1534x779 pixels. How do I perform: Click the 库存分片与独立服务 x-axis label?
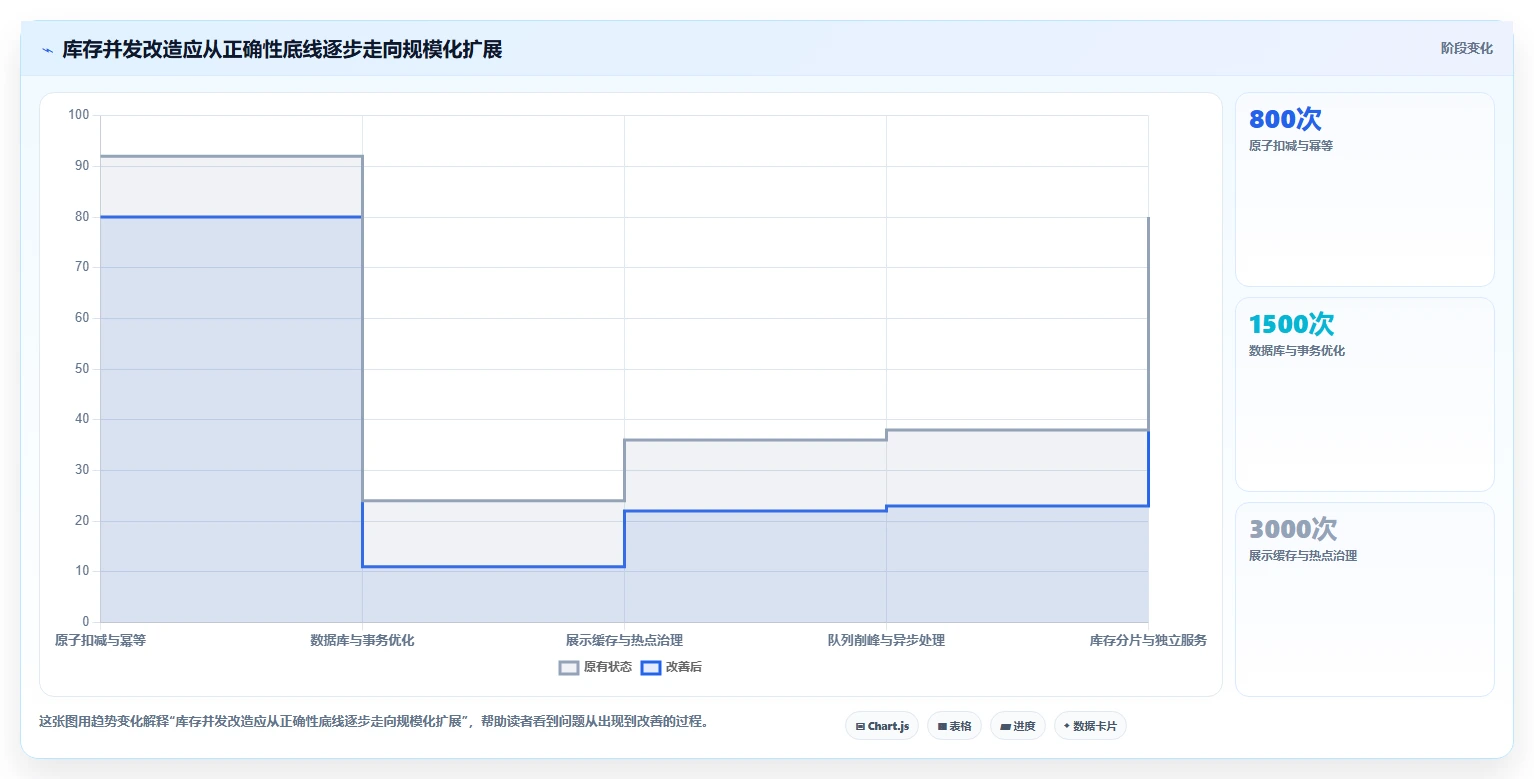[1148, 640]
